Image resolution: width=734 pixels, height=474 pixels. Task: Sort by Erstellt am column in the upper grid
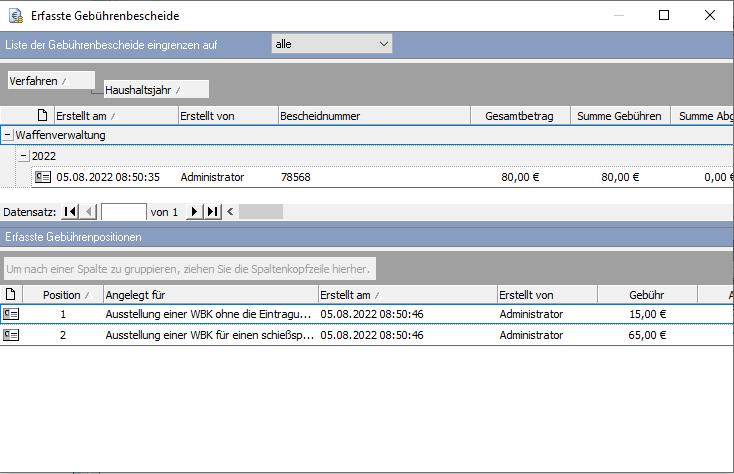pos(115,116)
